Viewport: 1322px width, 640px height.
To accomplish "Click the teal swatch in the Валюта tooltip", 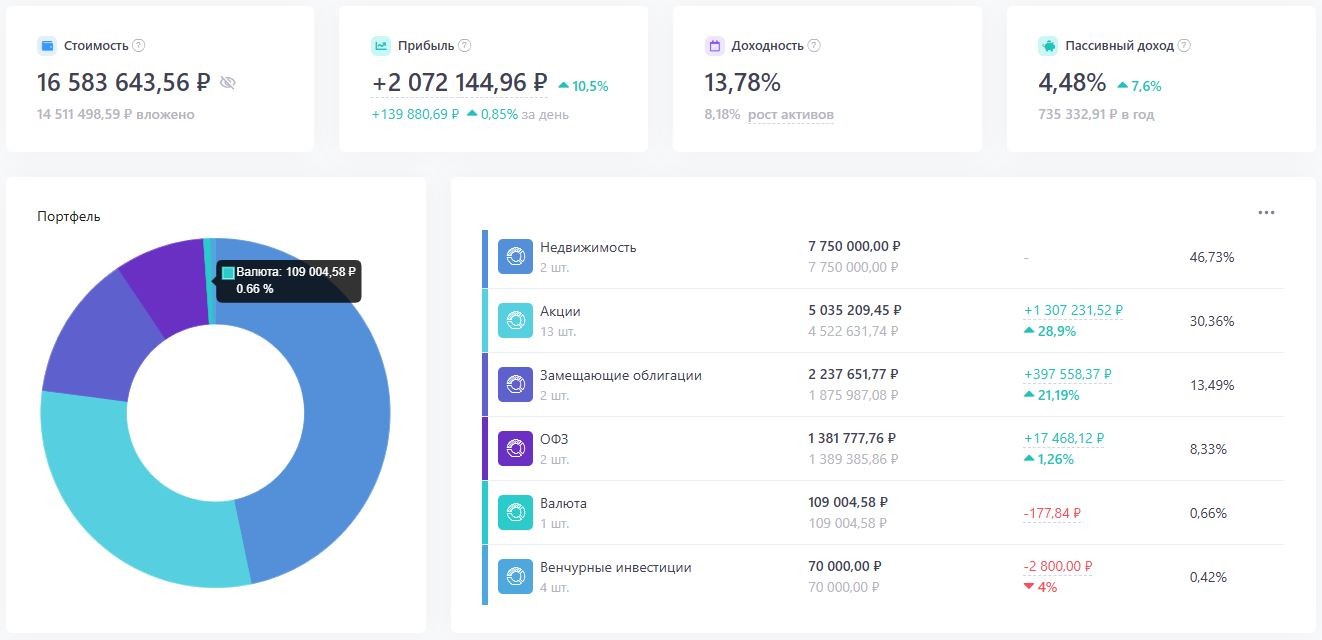I will [228, 272].
